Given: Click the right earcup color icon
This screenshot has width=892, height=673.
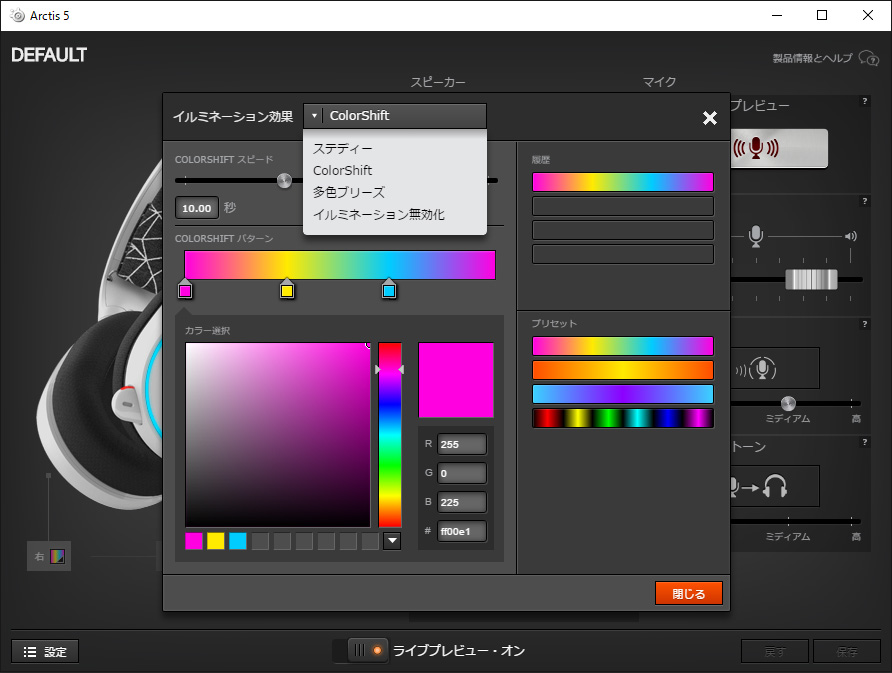Looking at the screenshot, I should [58, 556].
